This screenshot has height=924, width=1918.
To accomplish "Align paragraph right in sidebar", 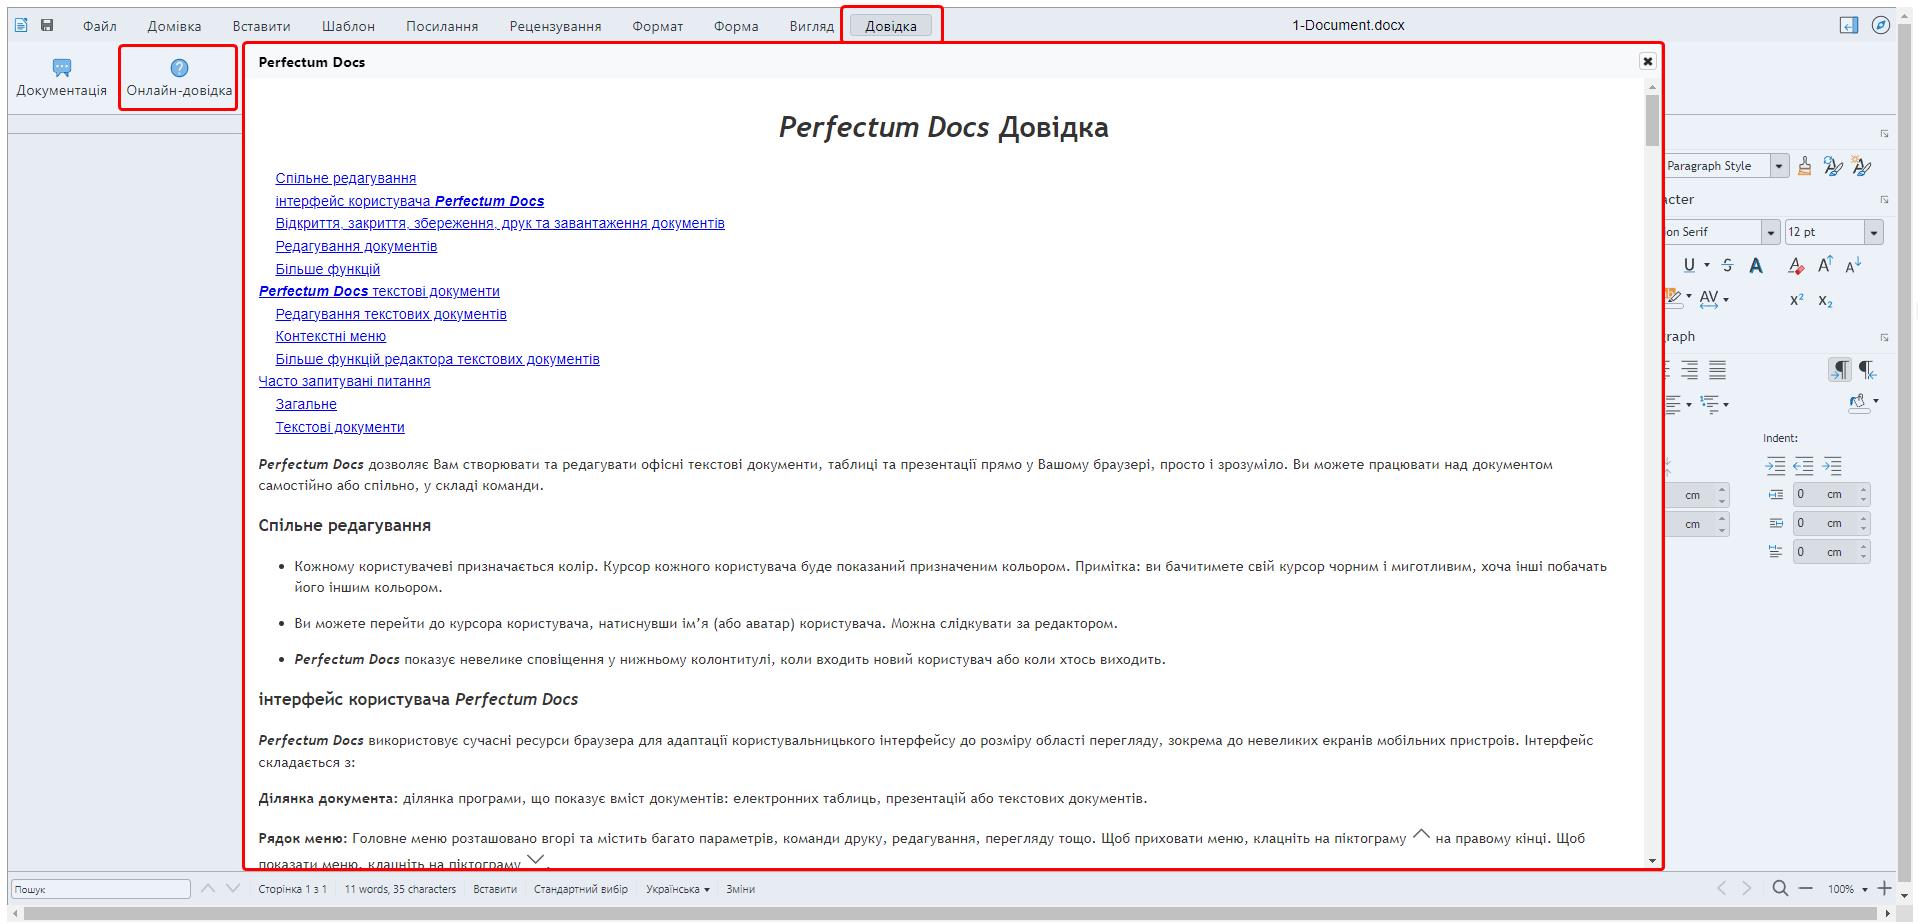I will 1689,370.
